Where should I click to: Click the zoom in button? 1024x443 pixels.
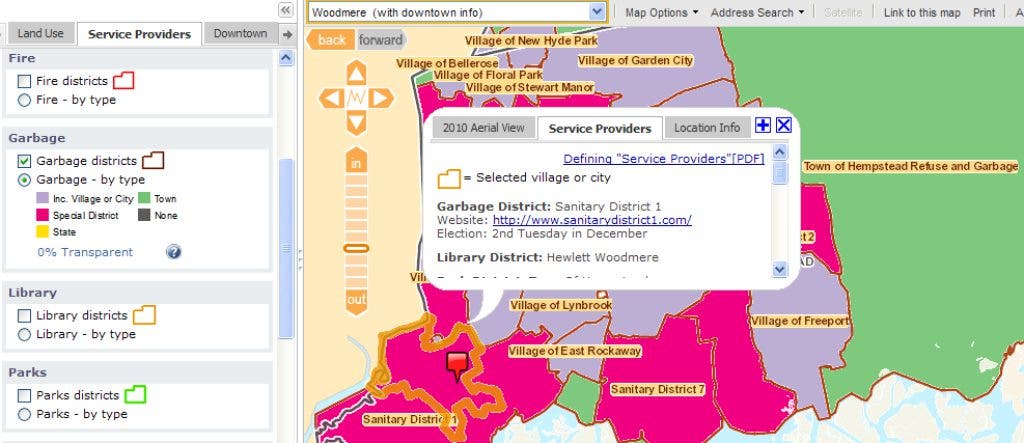[x=357, y=162]
